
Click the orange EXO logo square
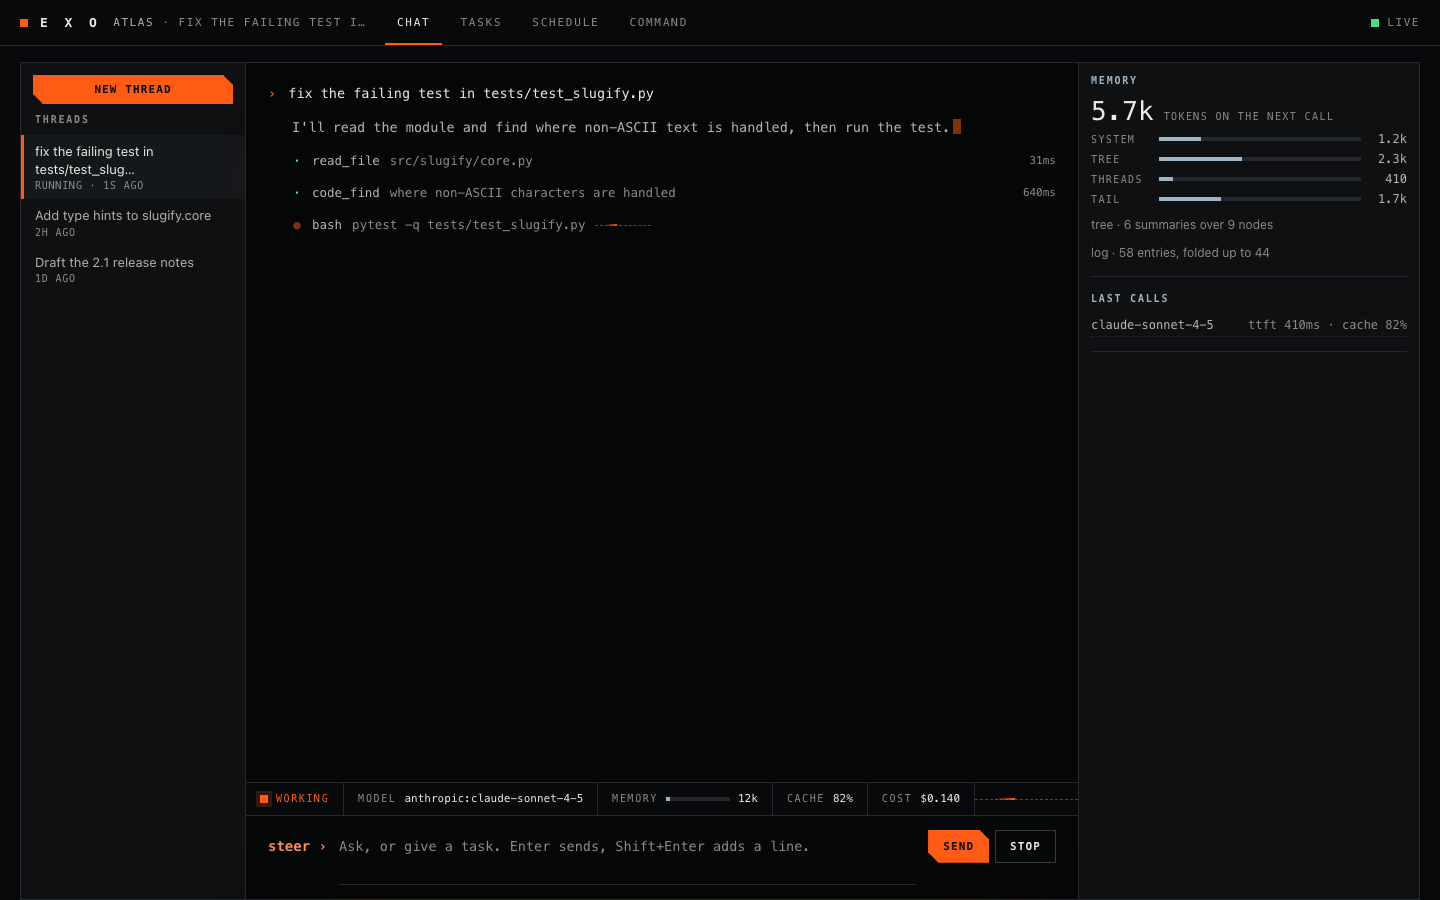(x=24, y=23)
